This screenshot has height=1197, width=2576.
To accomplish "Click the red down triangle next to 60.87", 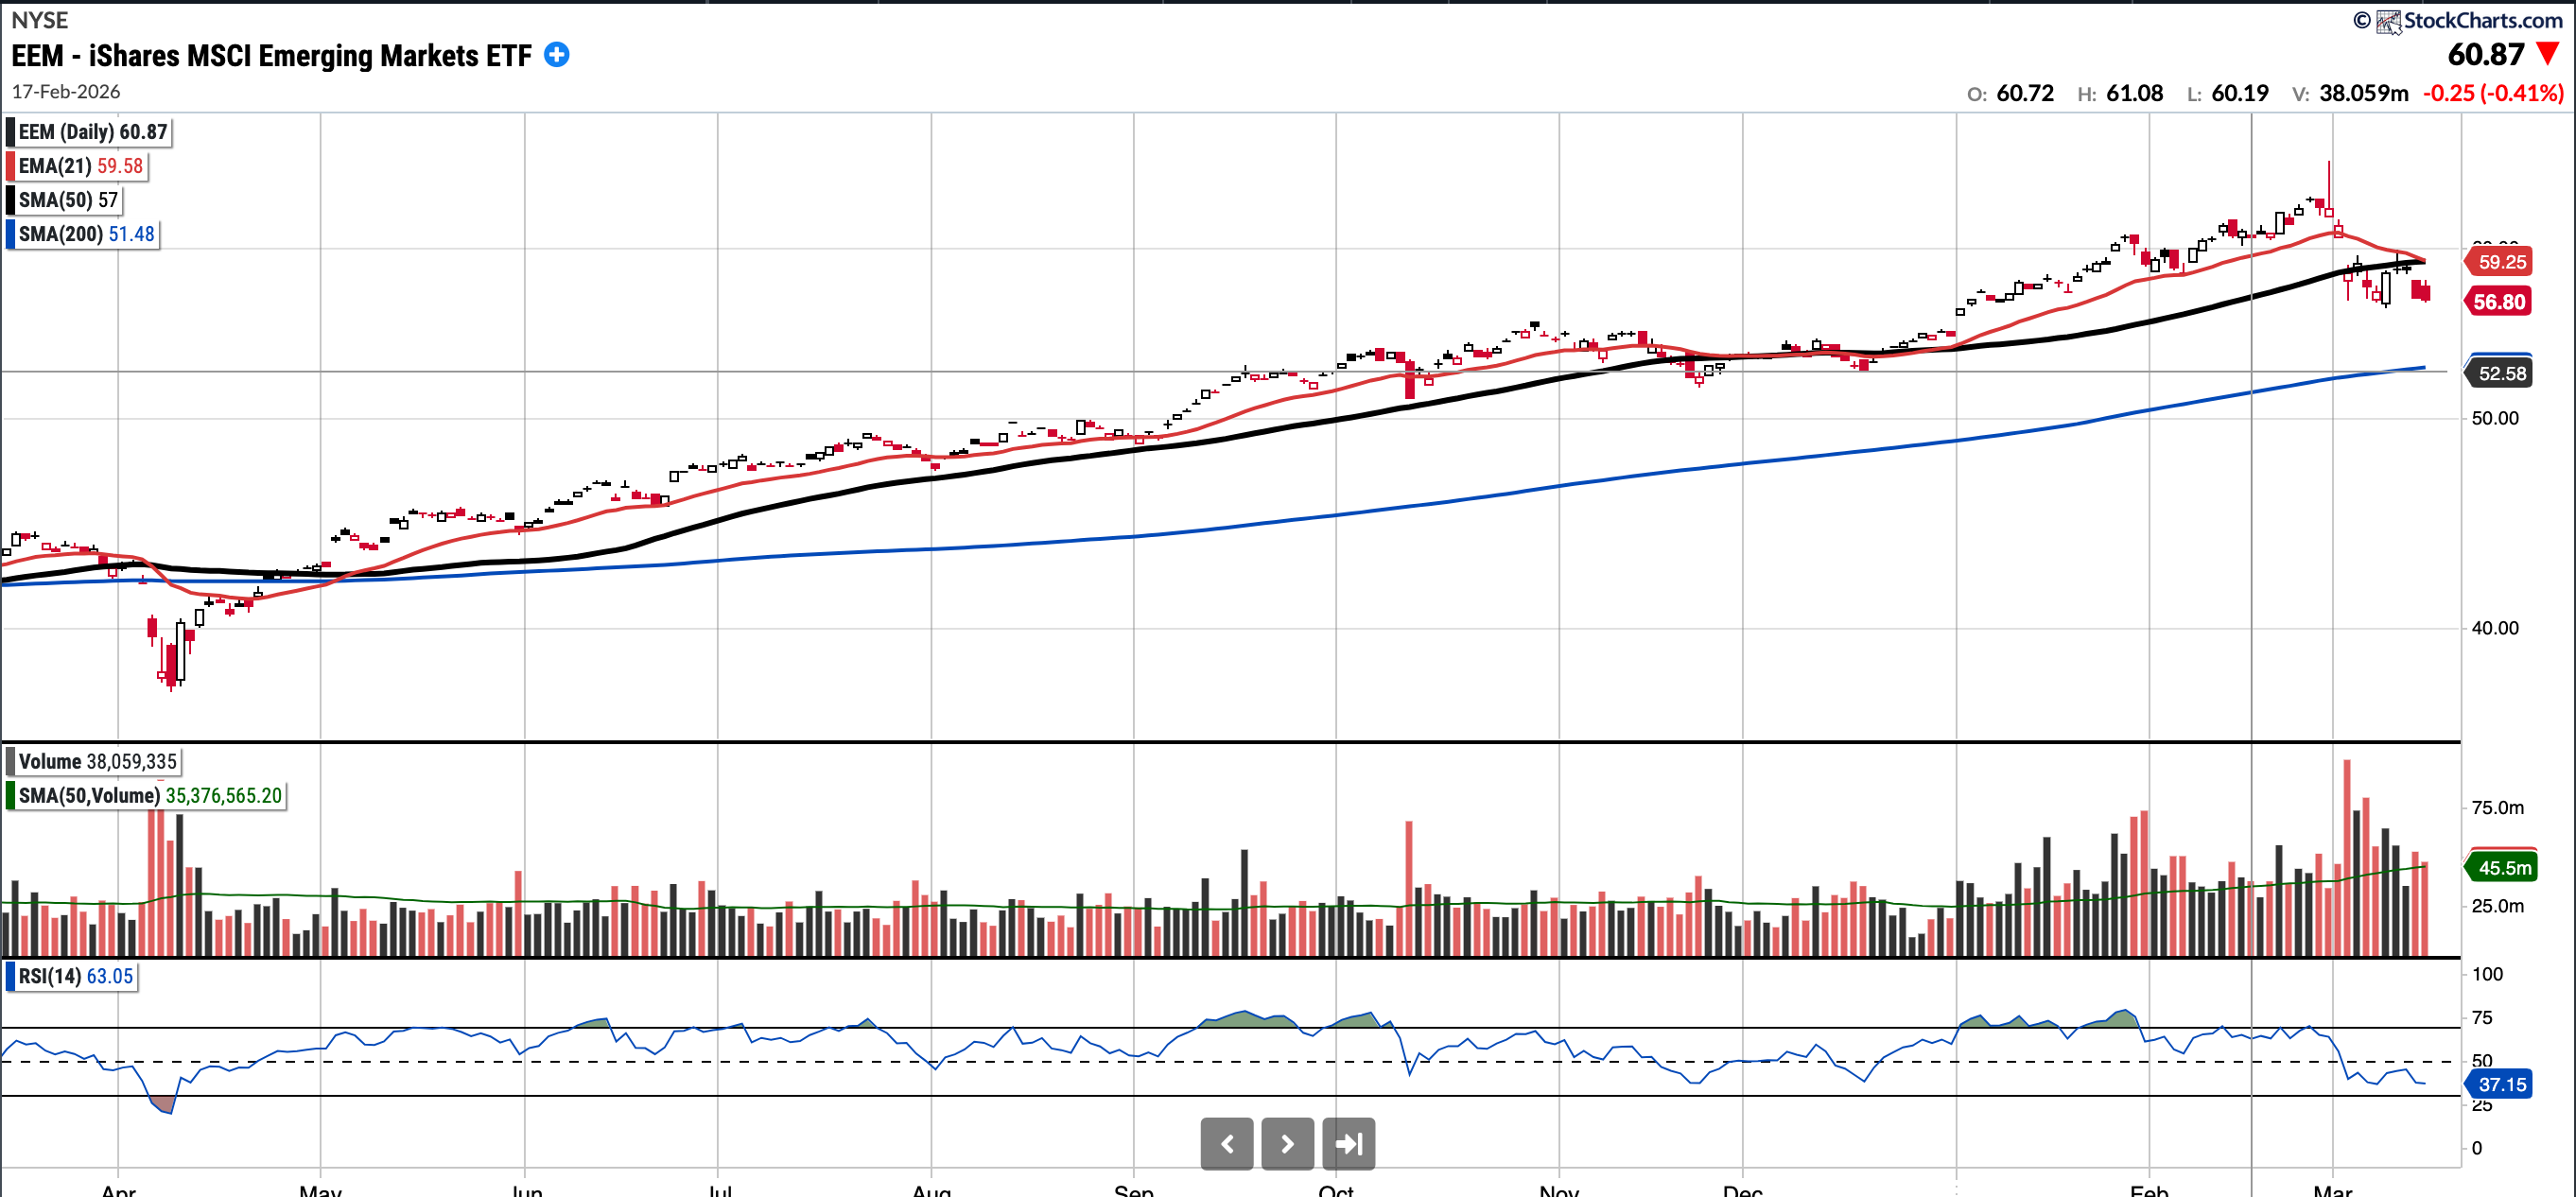I will pyautogui.click(x=2547, y=54).
